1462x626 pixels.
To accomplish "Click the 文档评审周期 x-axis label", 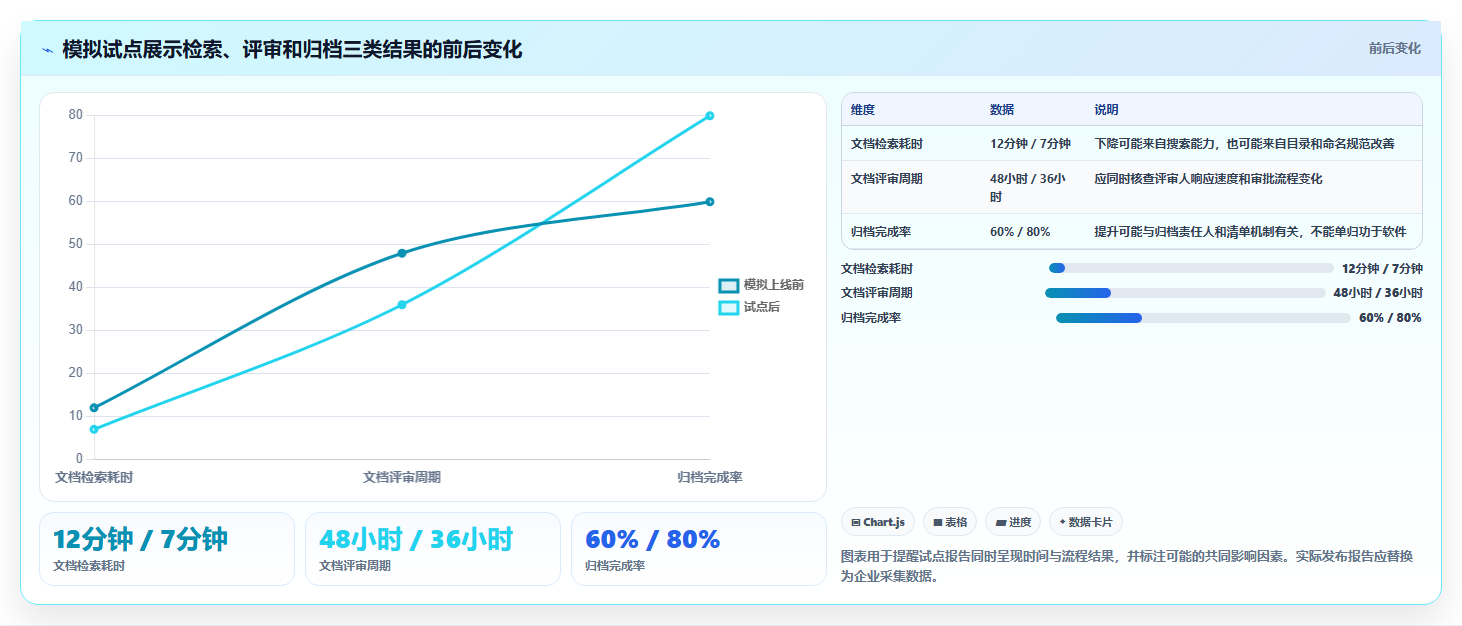I will click(402, 478).
